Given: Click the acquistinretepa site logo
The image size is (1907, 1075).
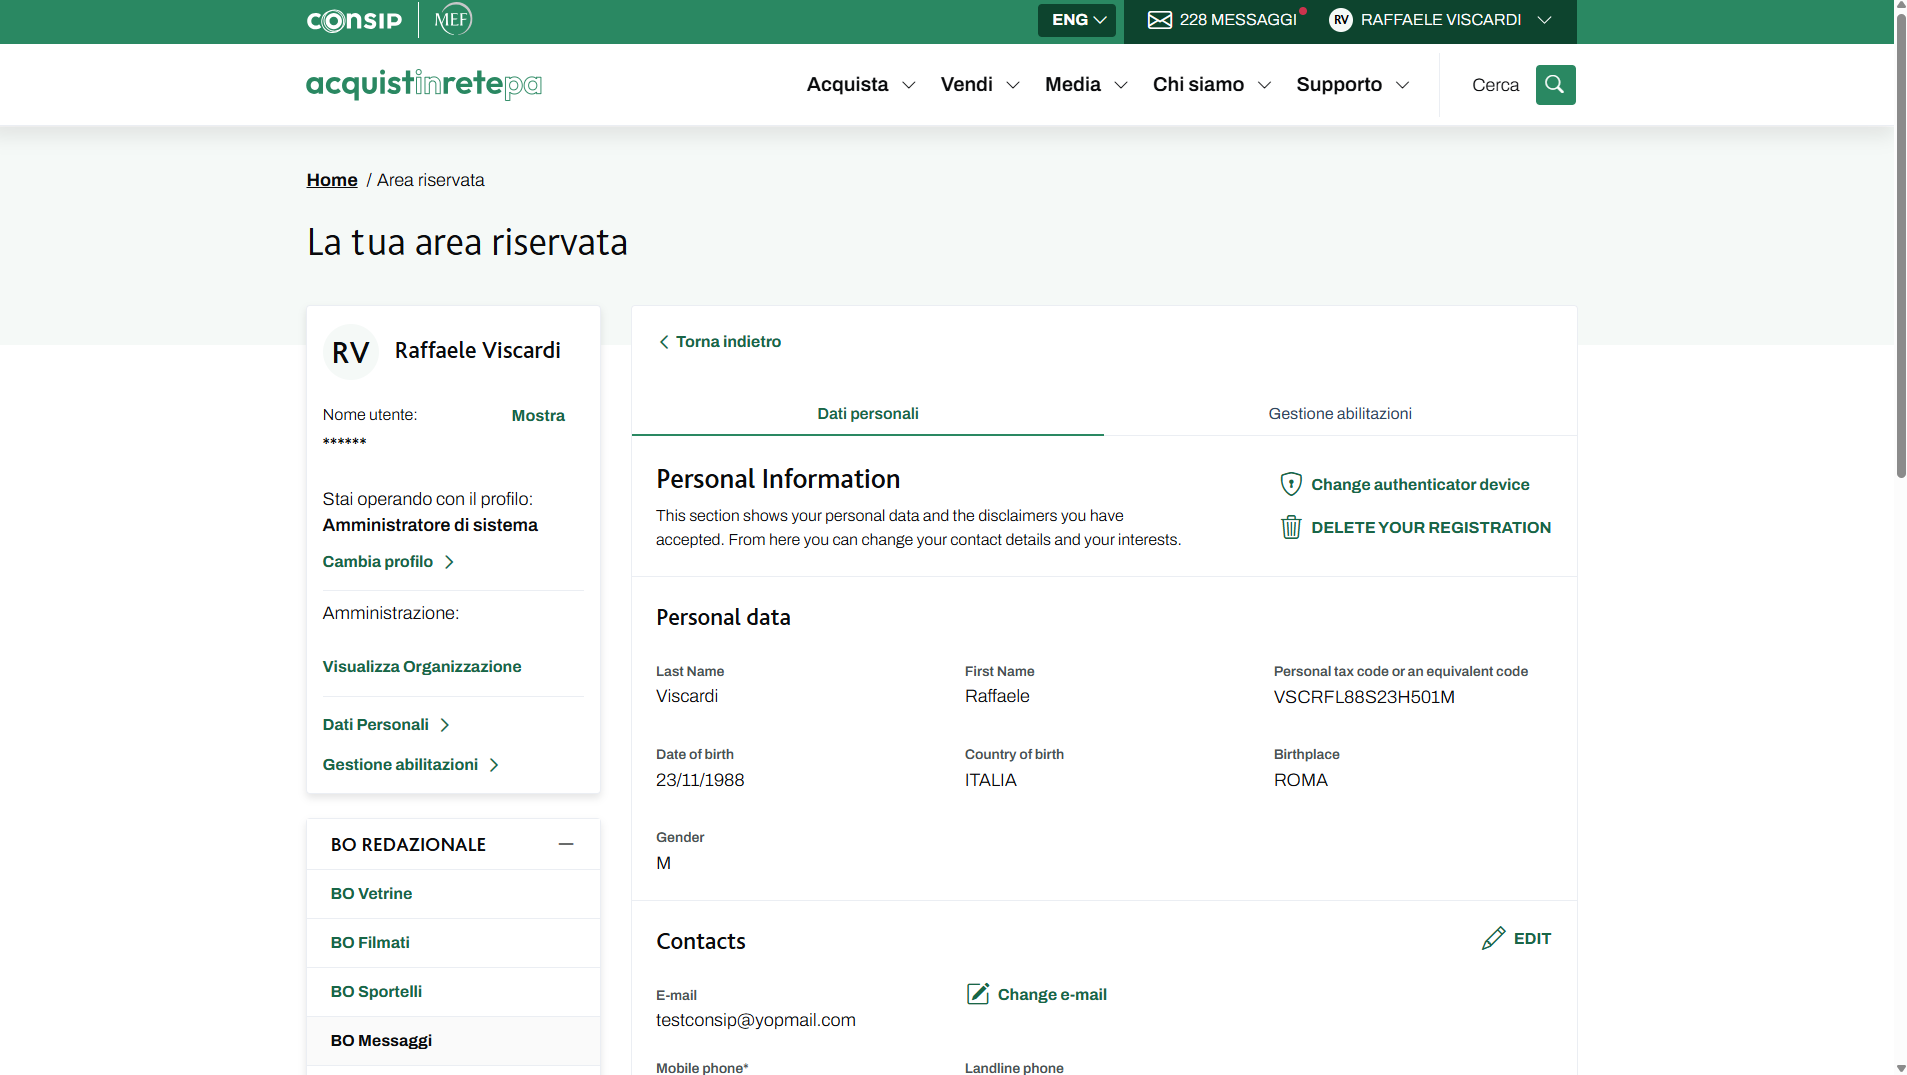Looking at the screenshot, I should tap(424, 85).
